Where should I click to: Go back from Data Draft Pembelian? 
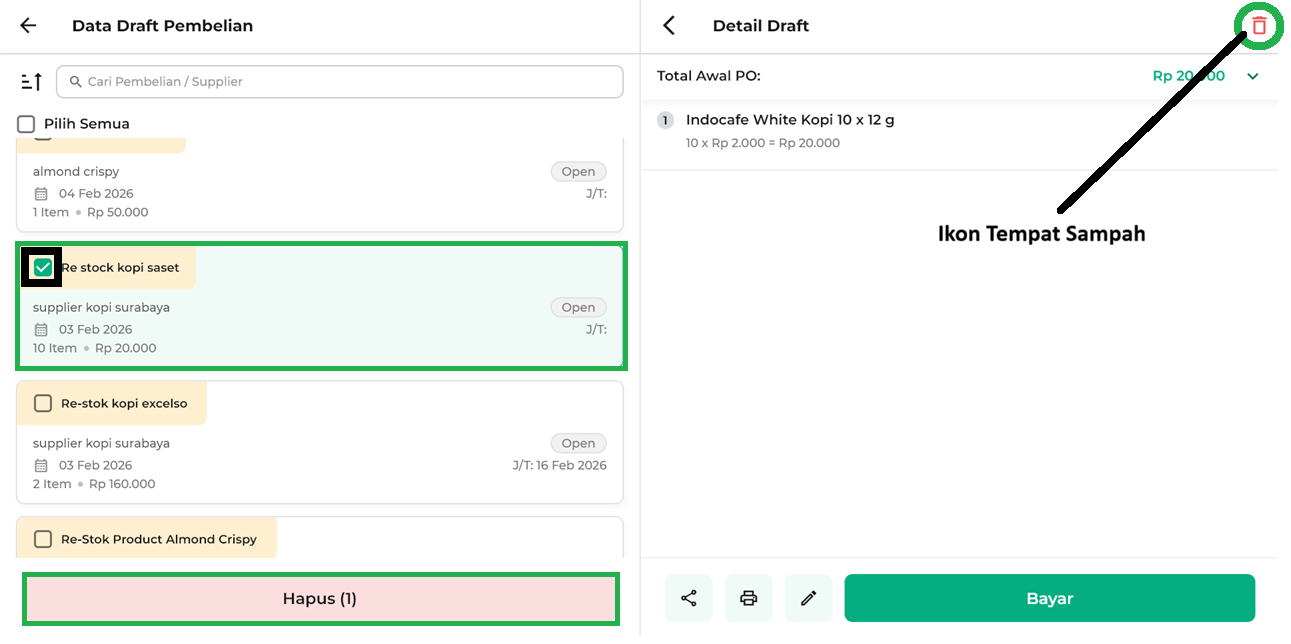pos(28,26)
